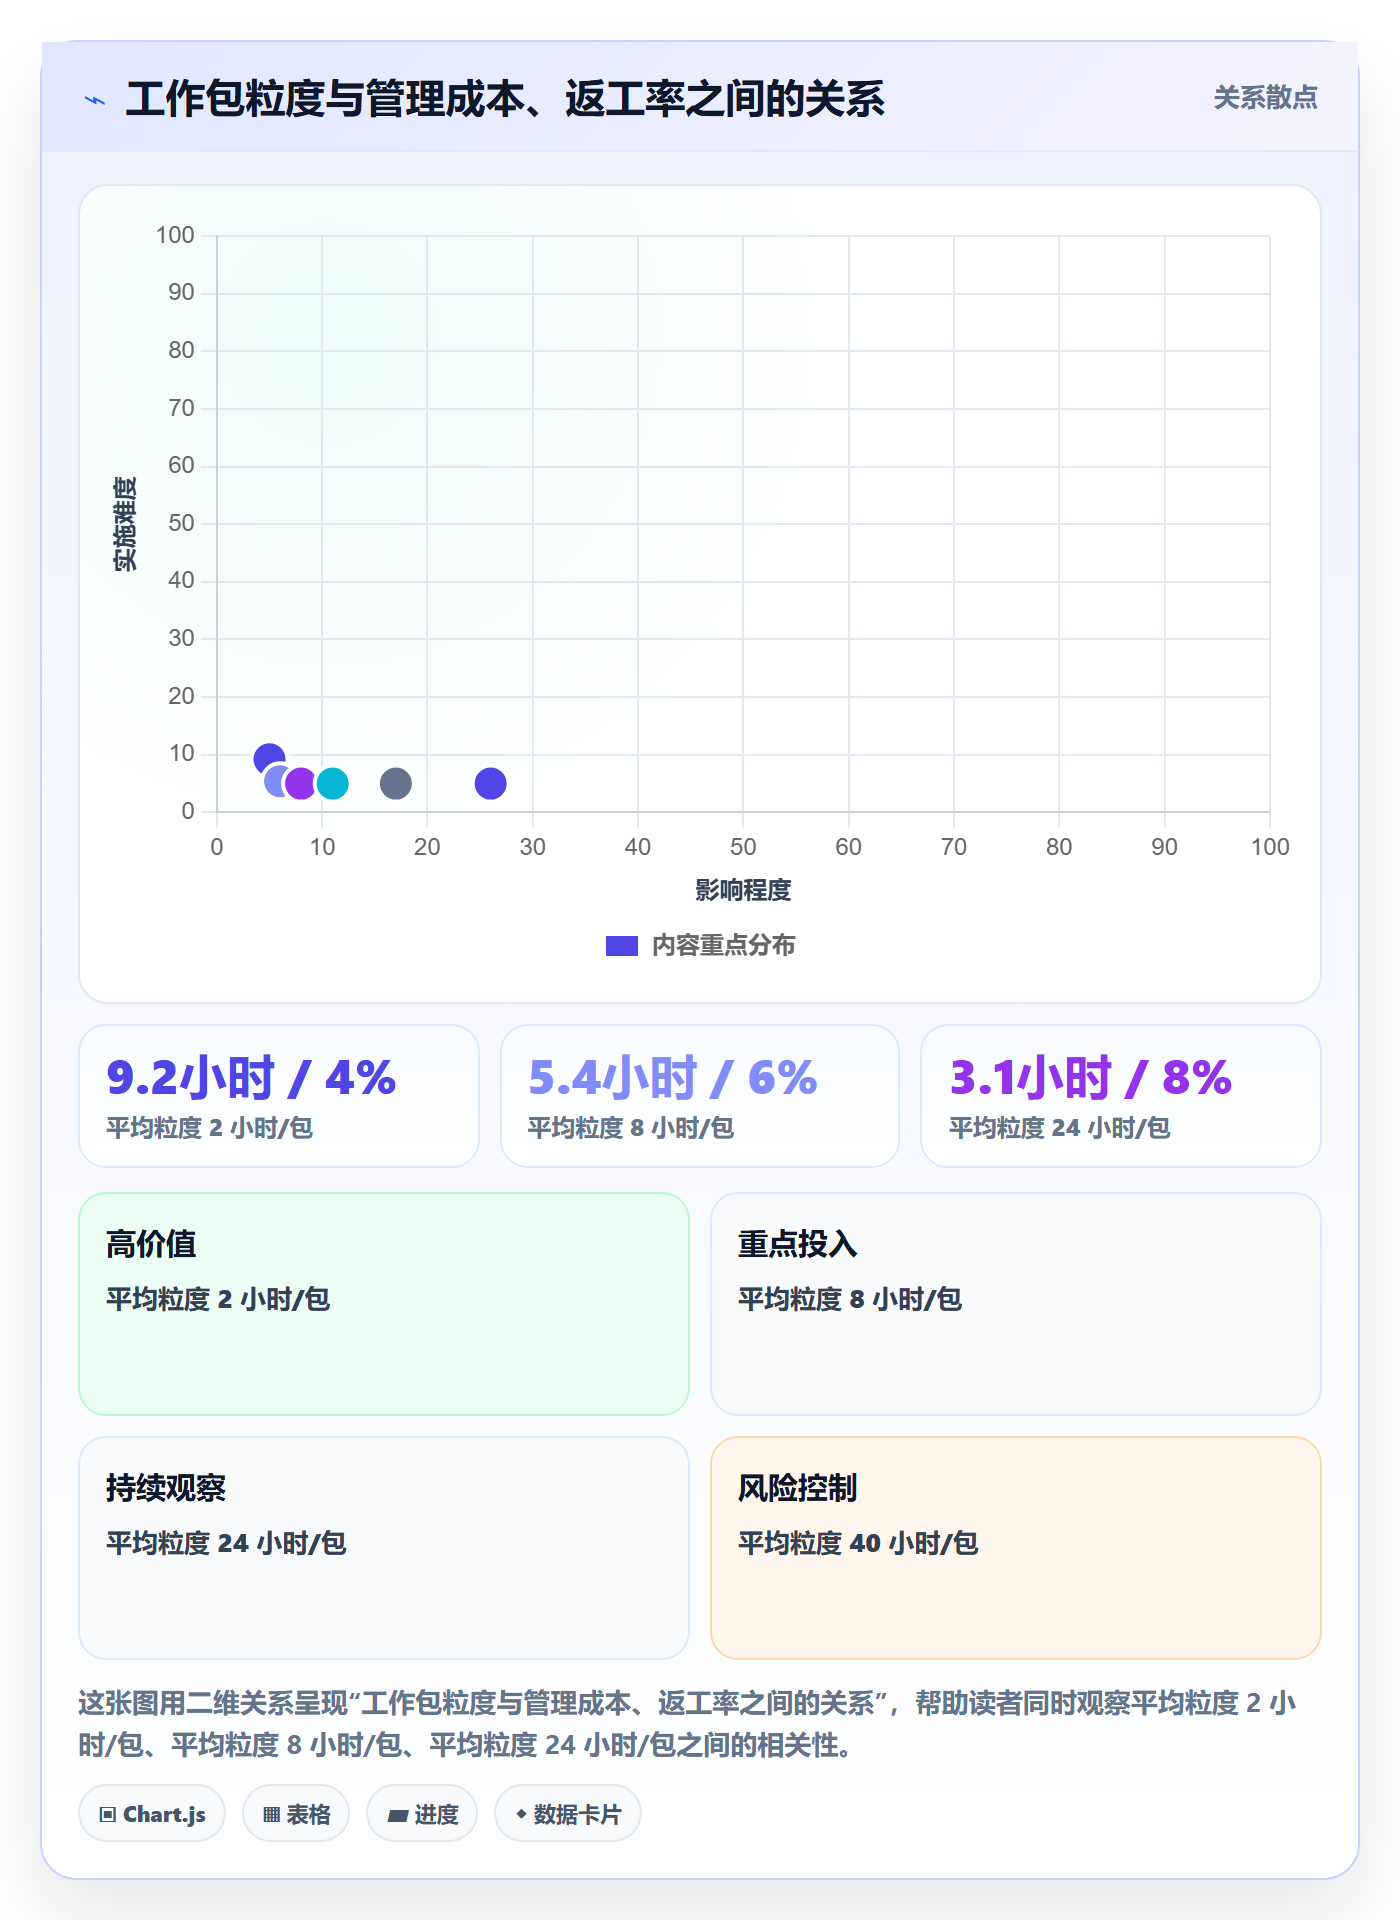Viewport: 1400px width, 1920px height.
Task: Open the 5.4小时 / 6% metric card
Action: (x=700, y=1096)
